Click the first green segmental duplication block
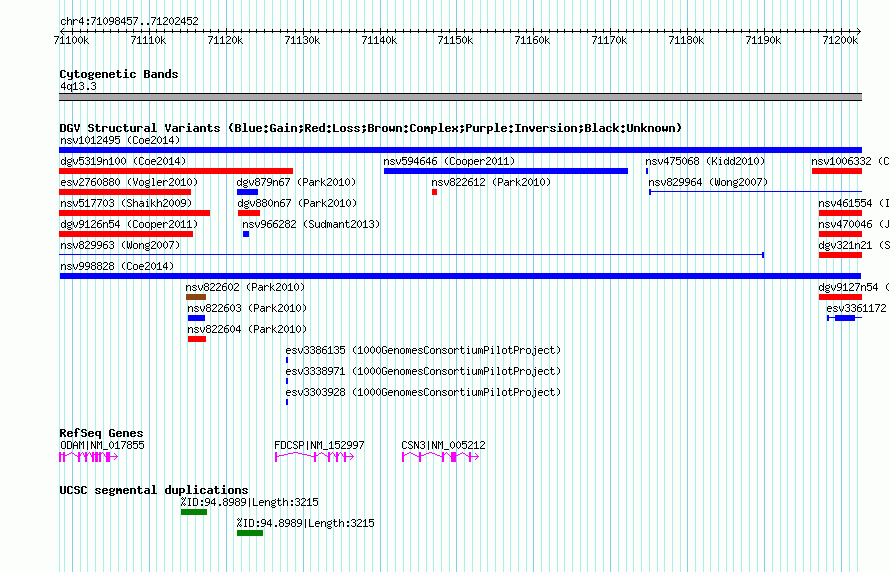890x572 pixels. (x=194, y=512)
